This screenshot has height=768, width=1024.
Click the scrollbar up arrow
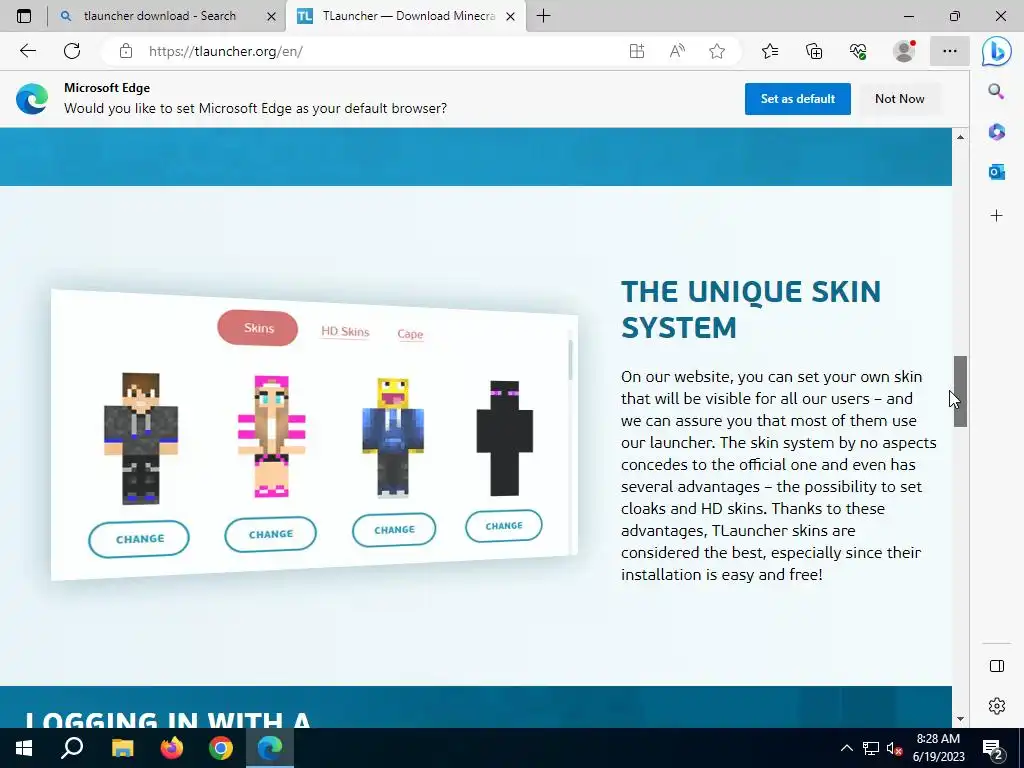click(960, 136)
